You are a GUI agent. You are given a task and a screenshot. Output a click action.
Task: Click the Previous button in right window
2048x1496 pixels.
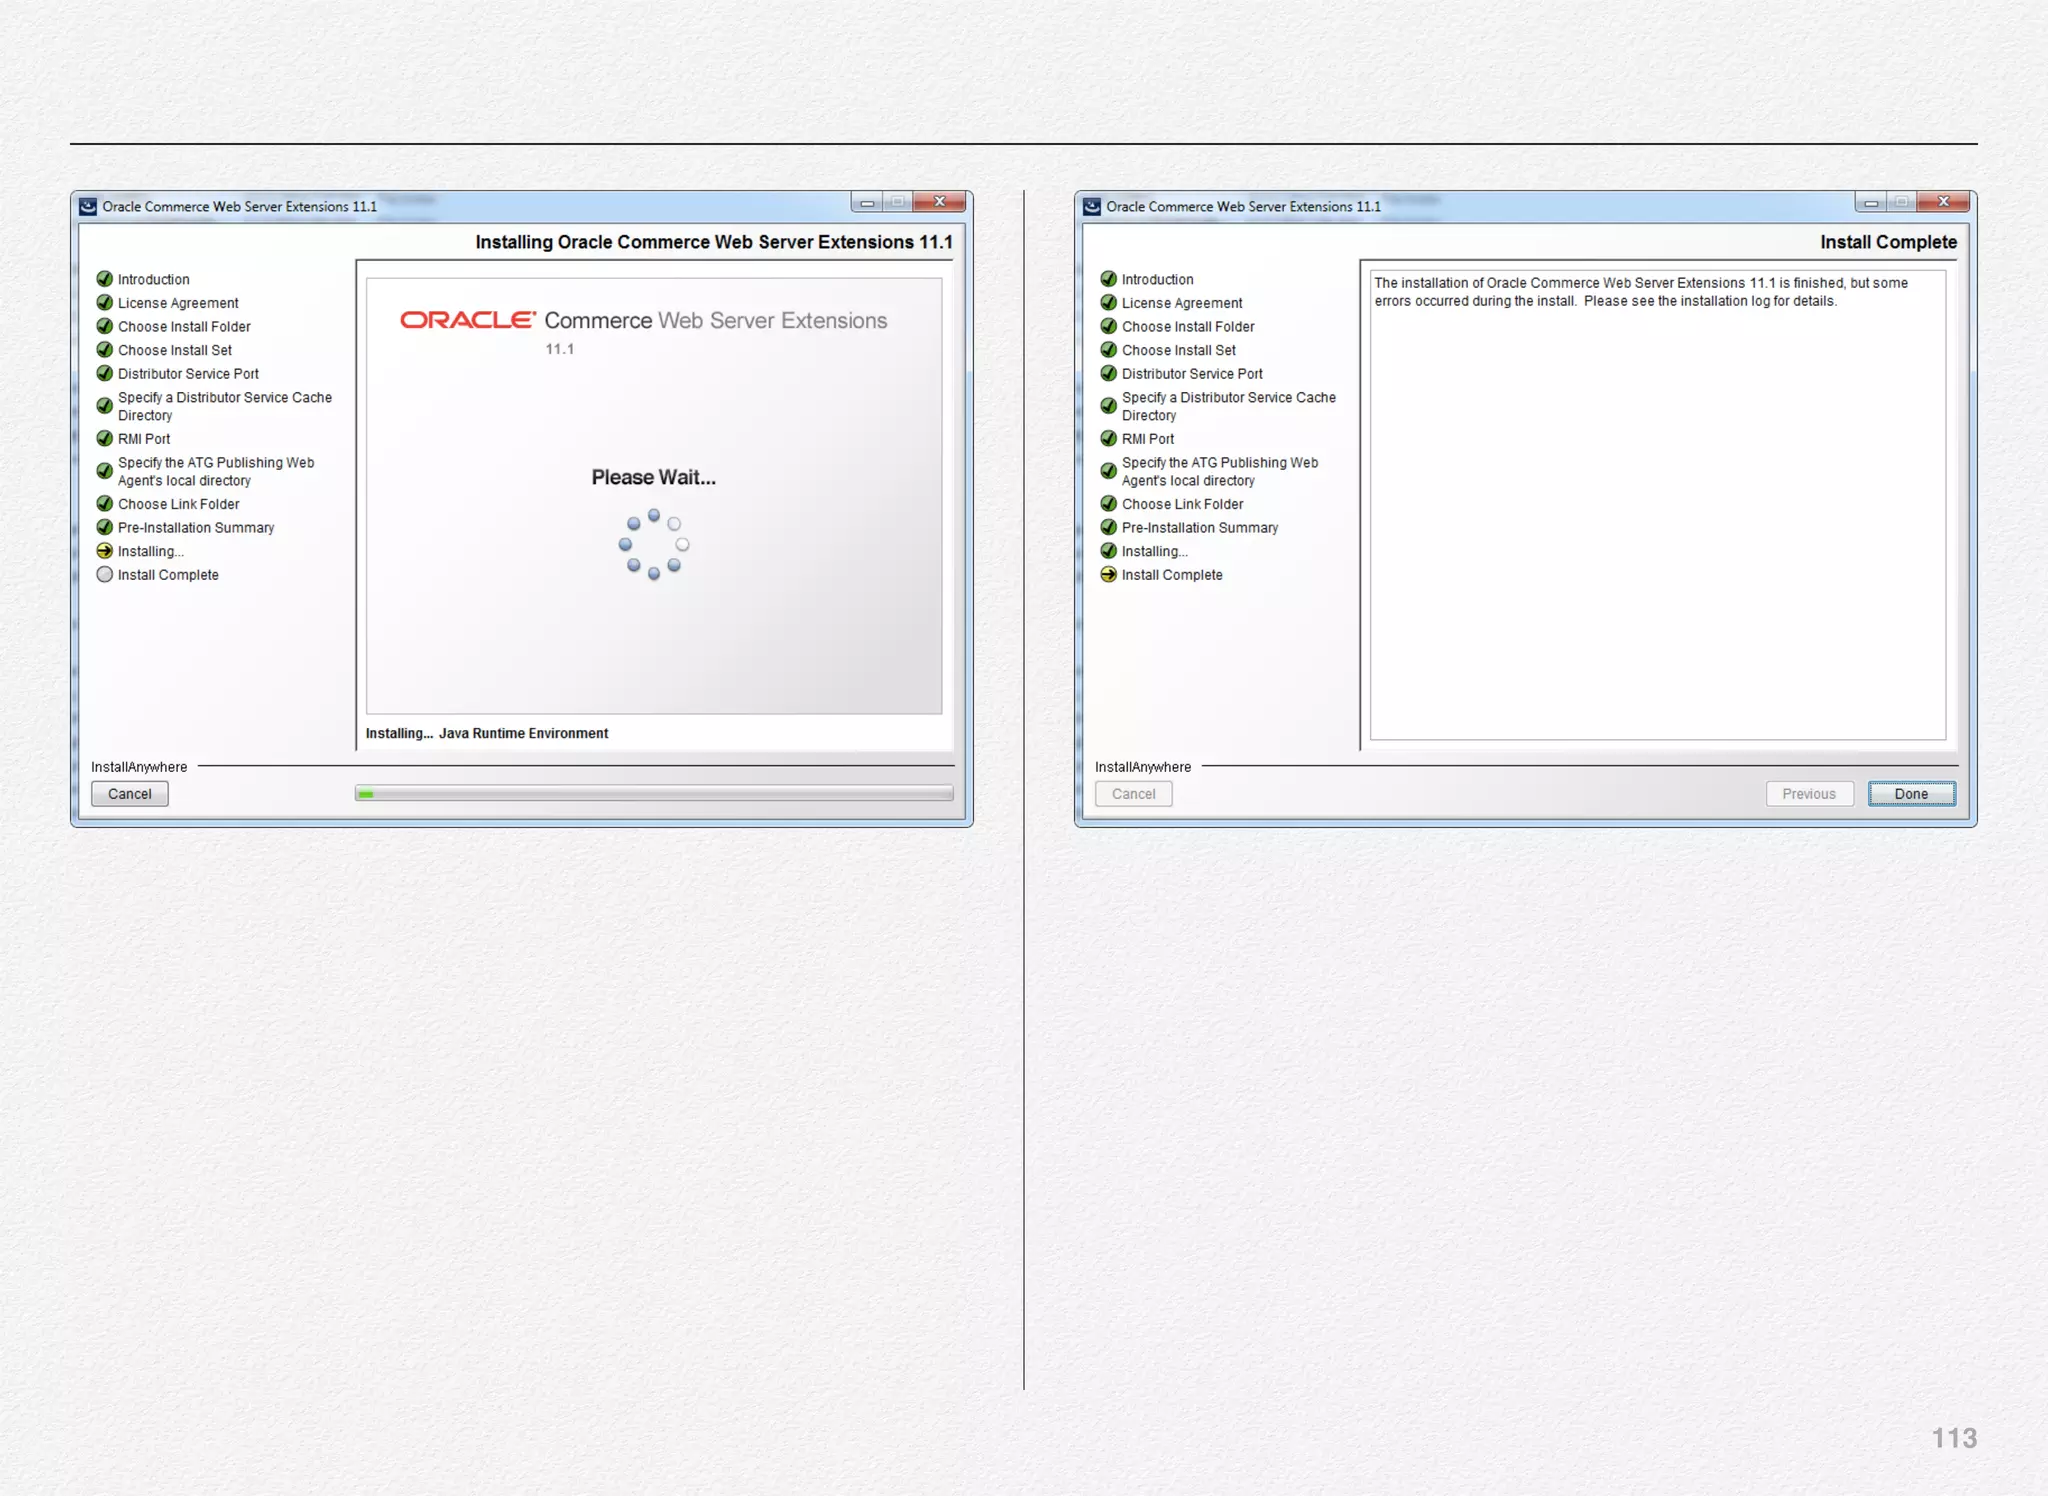pyautogui.click(x=1808, y=794)
